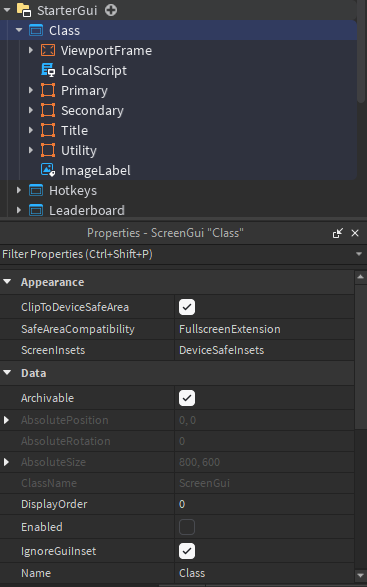This screenshot has height=587, width=367.
Task: Expand the Utility node
Action: (x=31, y=150)
